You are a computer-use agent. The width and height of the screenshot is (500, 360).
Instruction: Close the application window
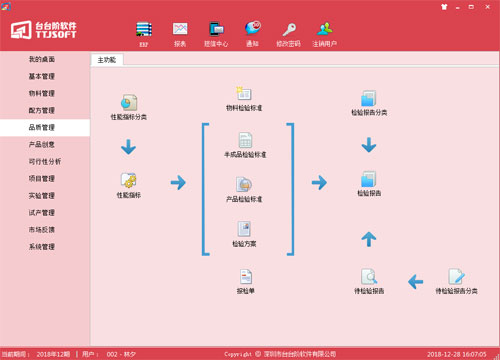click(487, 7)
